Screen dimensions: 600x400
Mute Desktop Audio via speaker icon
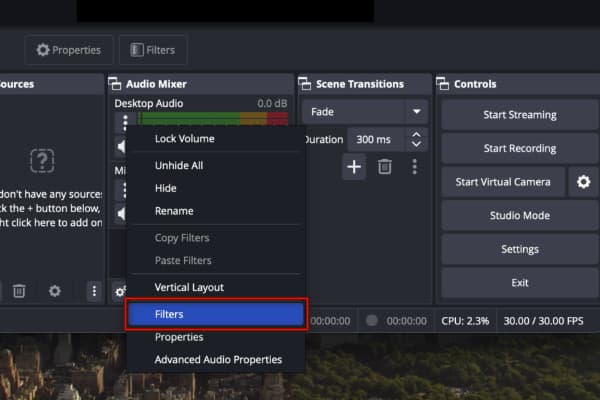(x=121, y=147)
